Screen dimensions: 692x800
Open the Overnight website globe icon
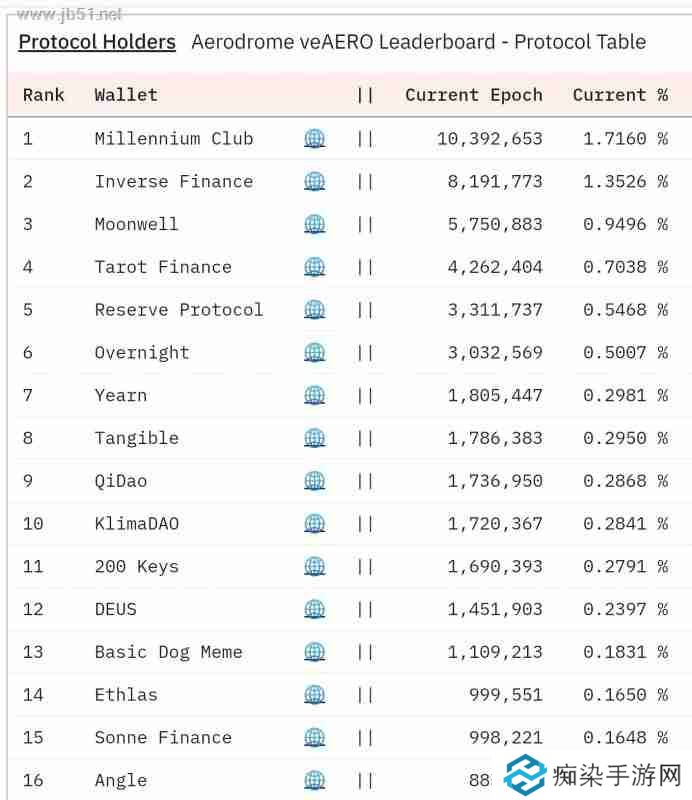[314, 353]
